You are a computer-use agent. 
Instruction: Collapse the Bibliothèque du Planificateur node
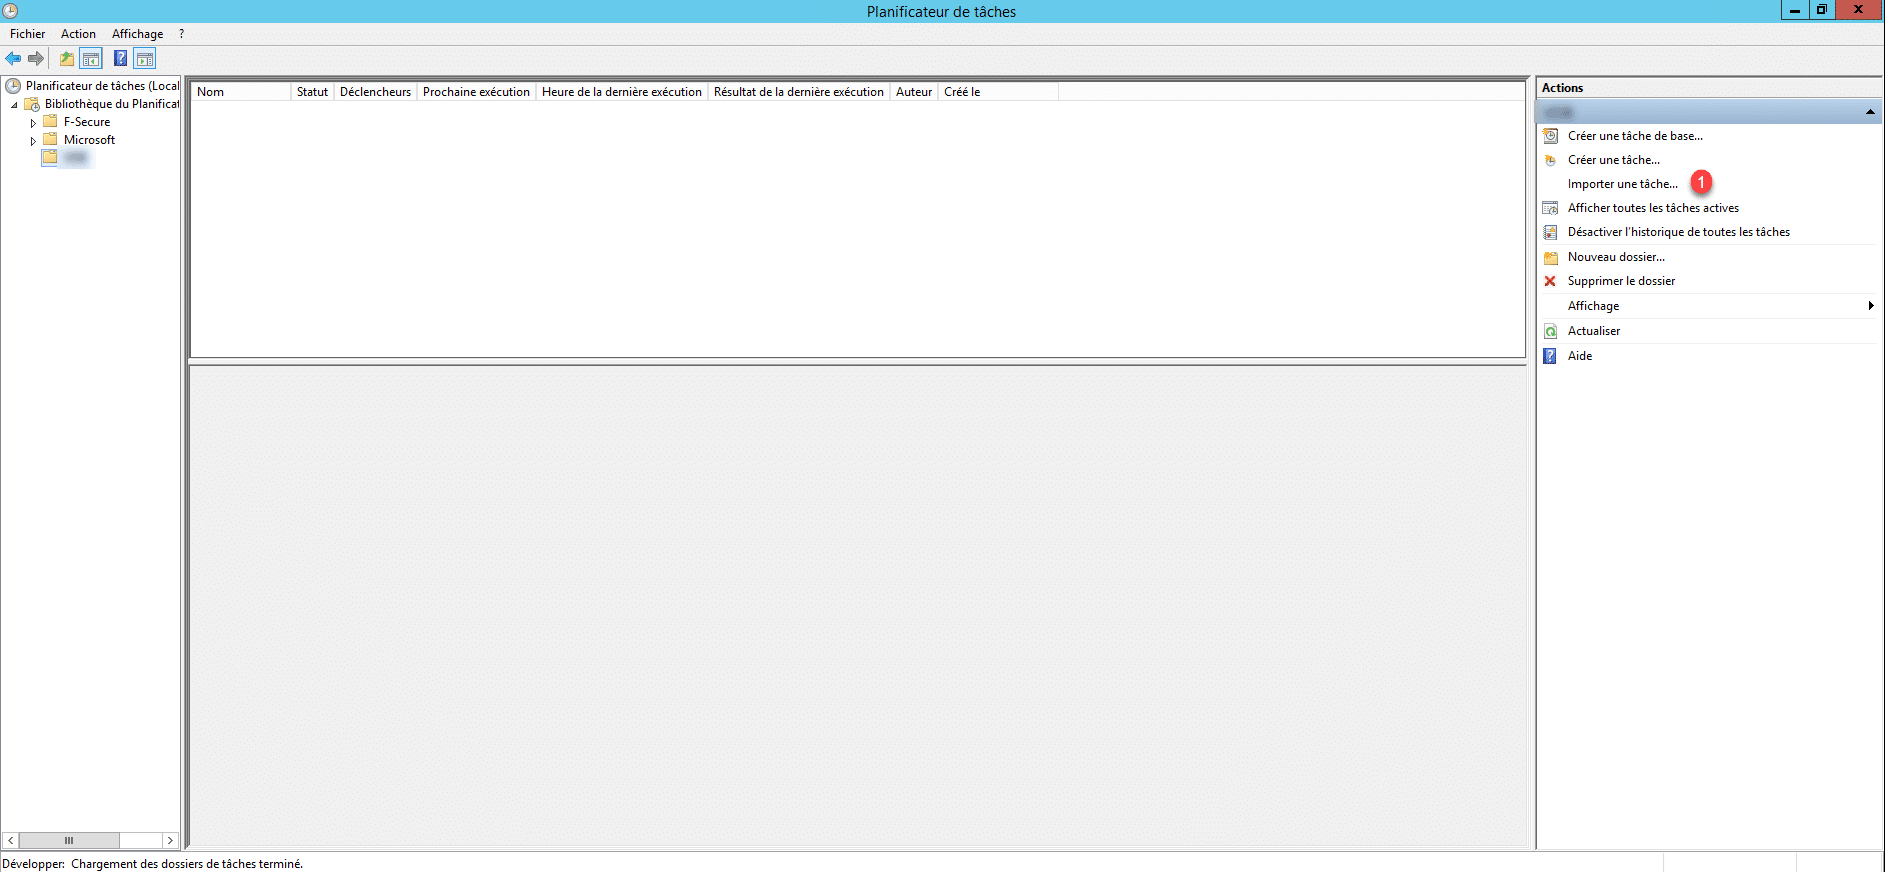click(14, 105)
